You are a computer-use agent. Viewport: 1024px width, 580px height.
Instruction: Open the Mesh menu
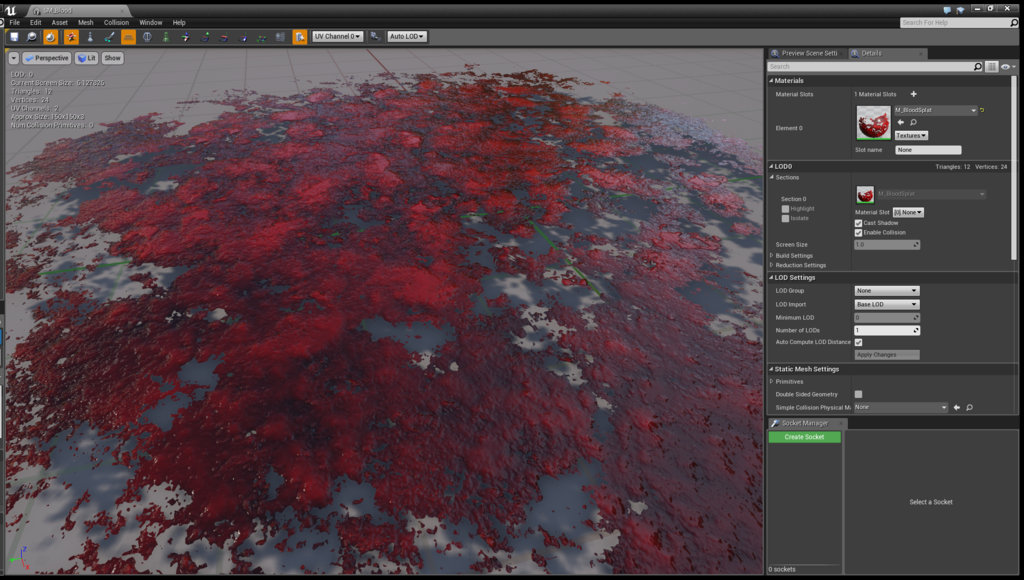click(x=86, y=22)
